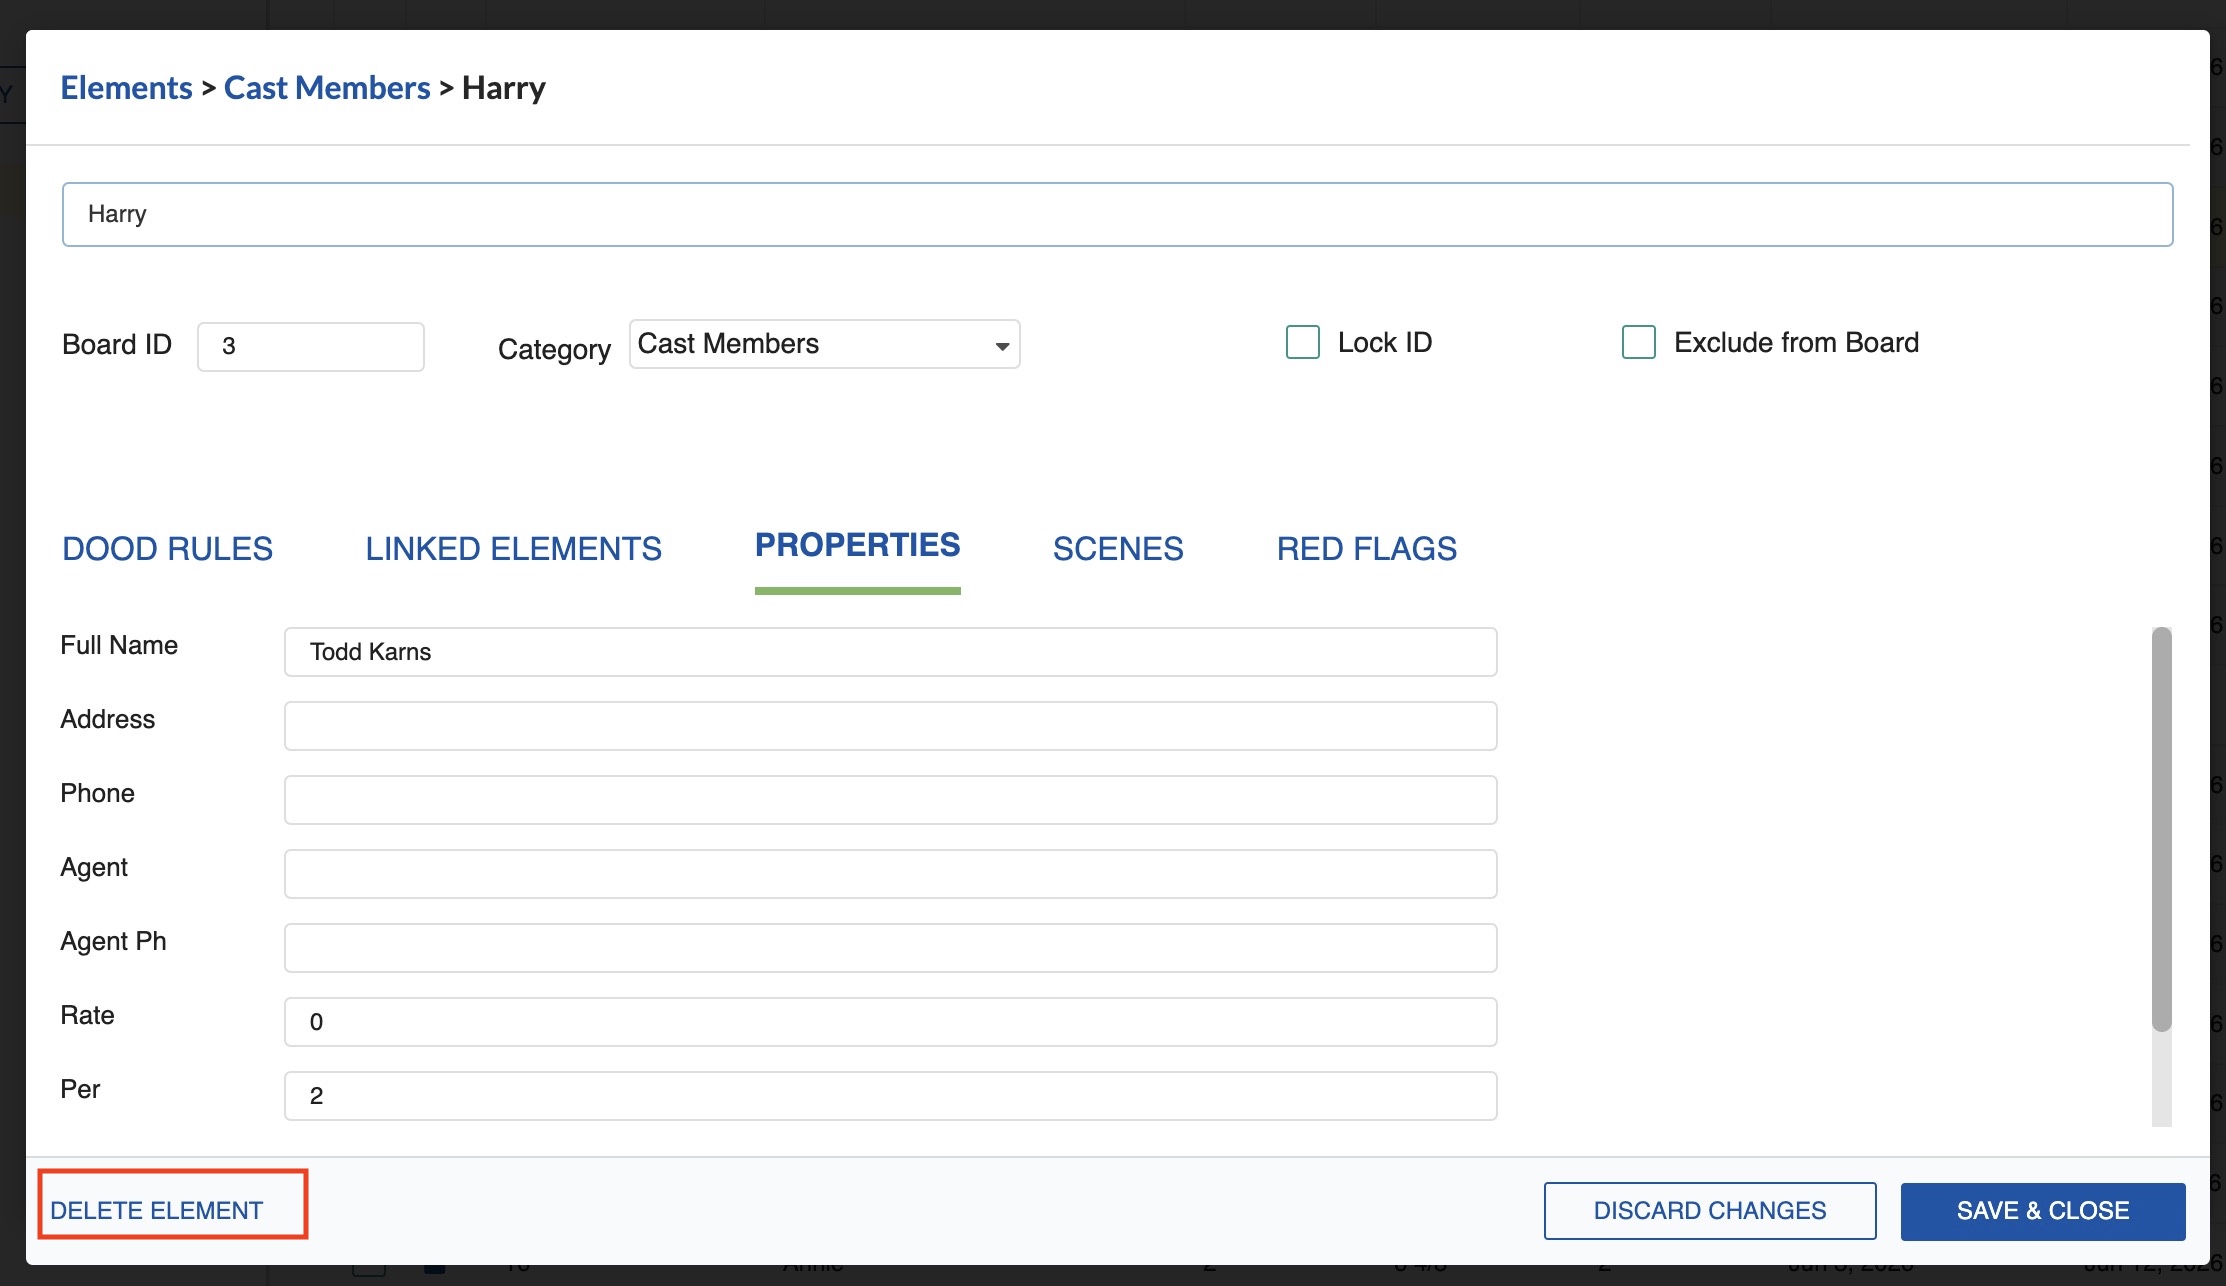This screenshot has width=2226, height=1286.
Task: View the RED FLAGS tab
Action: pyautogui.click(x=1366, y=549)
